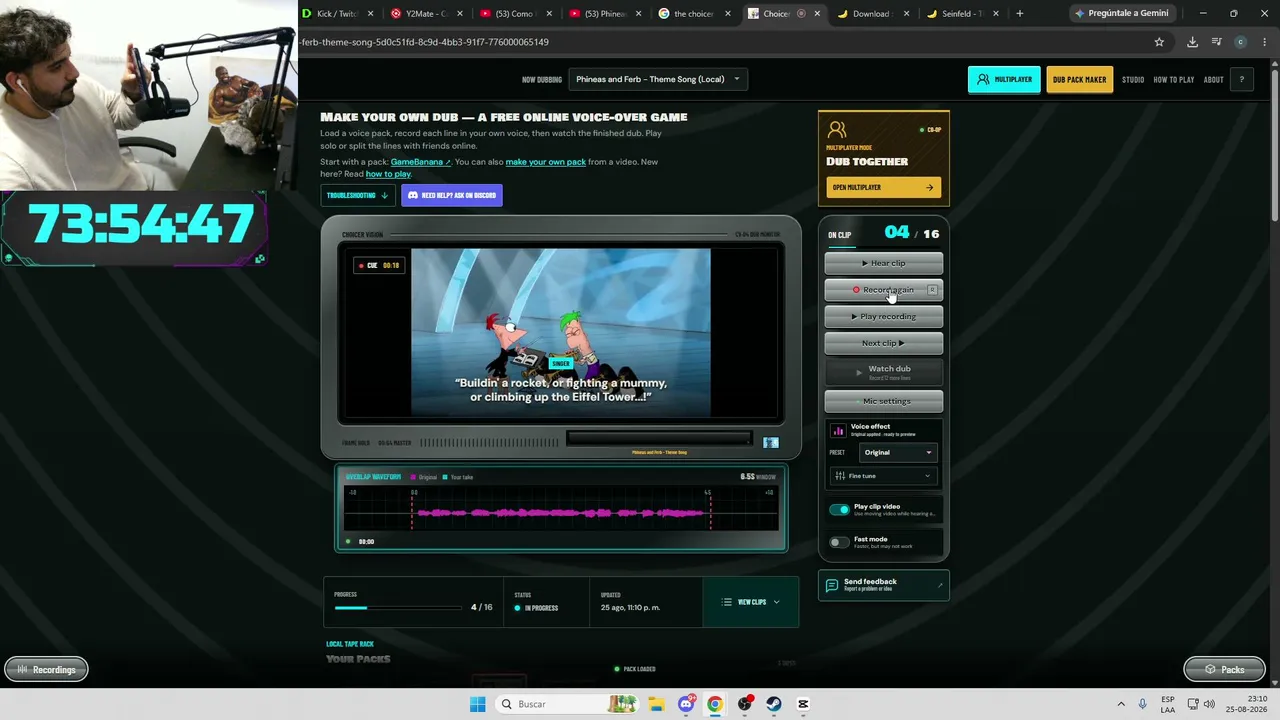
Task: Open the Now Dubbing pack dropdown
Action: click(x=658, y=79)
